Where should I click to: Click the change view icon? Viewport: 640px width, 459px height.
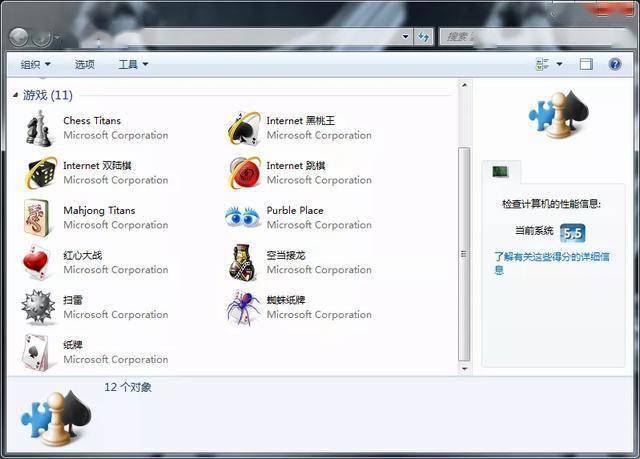[542, 64]
